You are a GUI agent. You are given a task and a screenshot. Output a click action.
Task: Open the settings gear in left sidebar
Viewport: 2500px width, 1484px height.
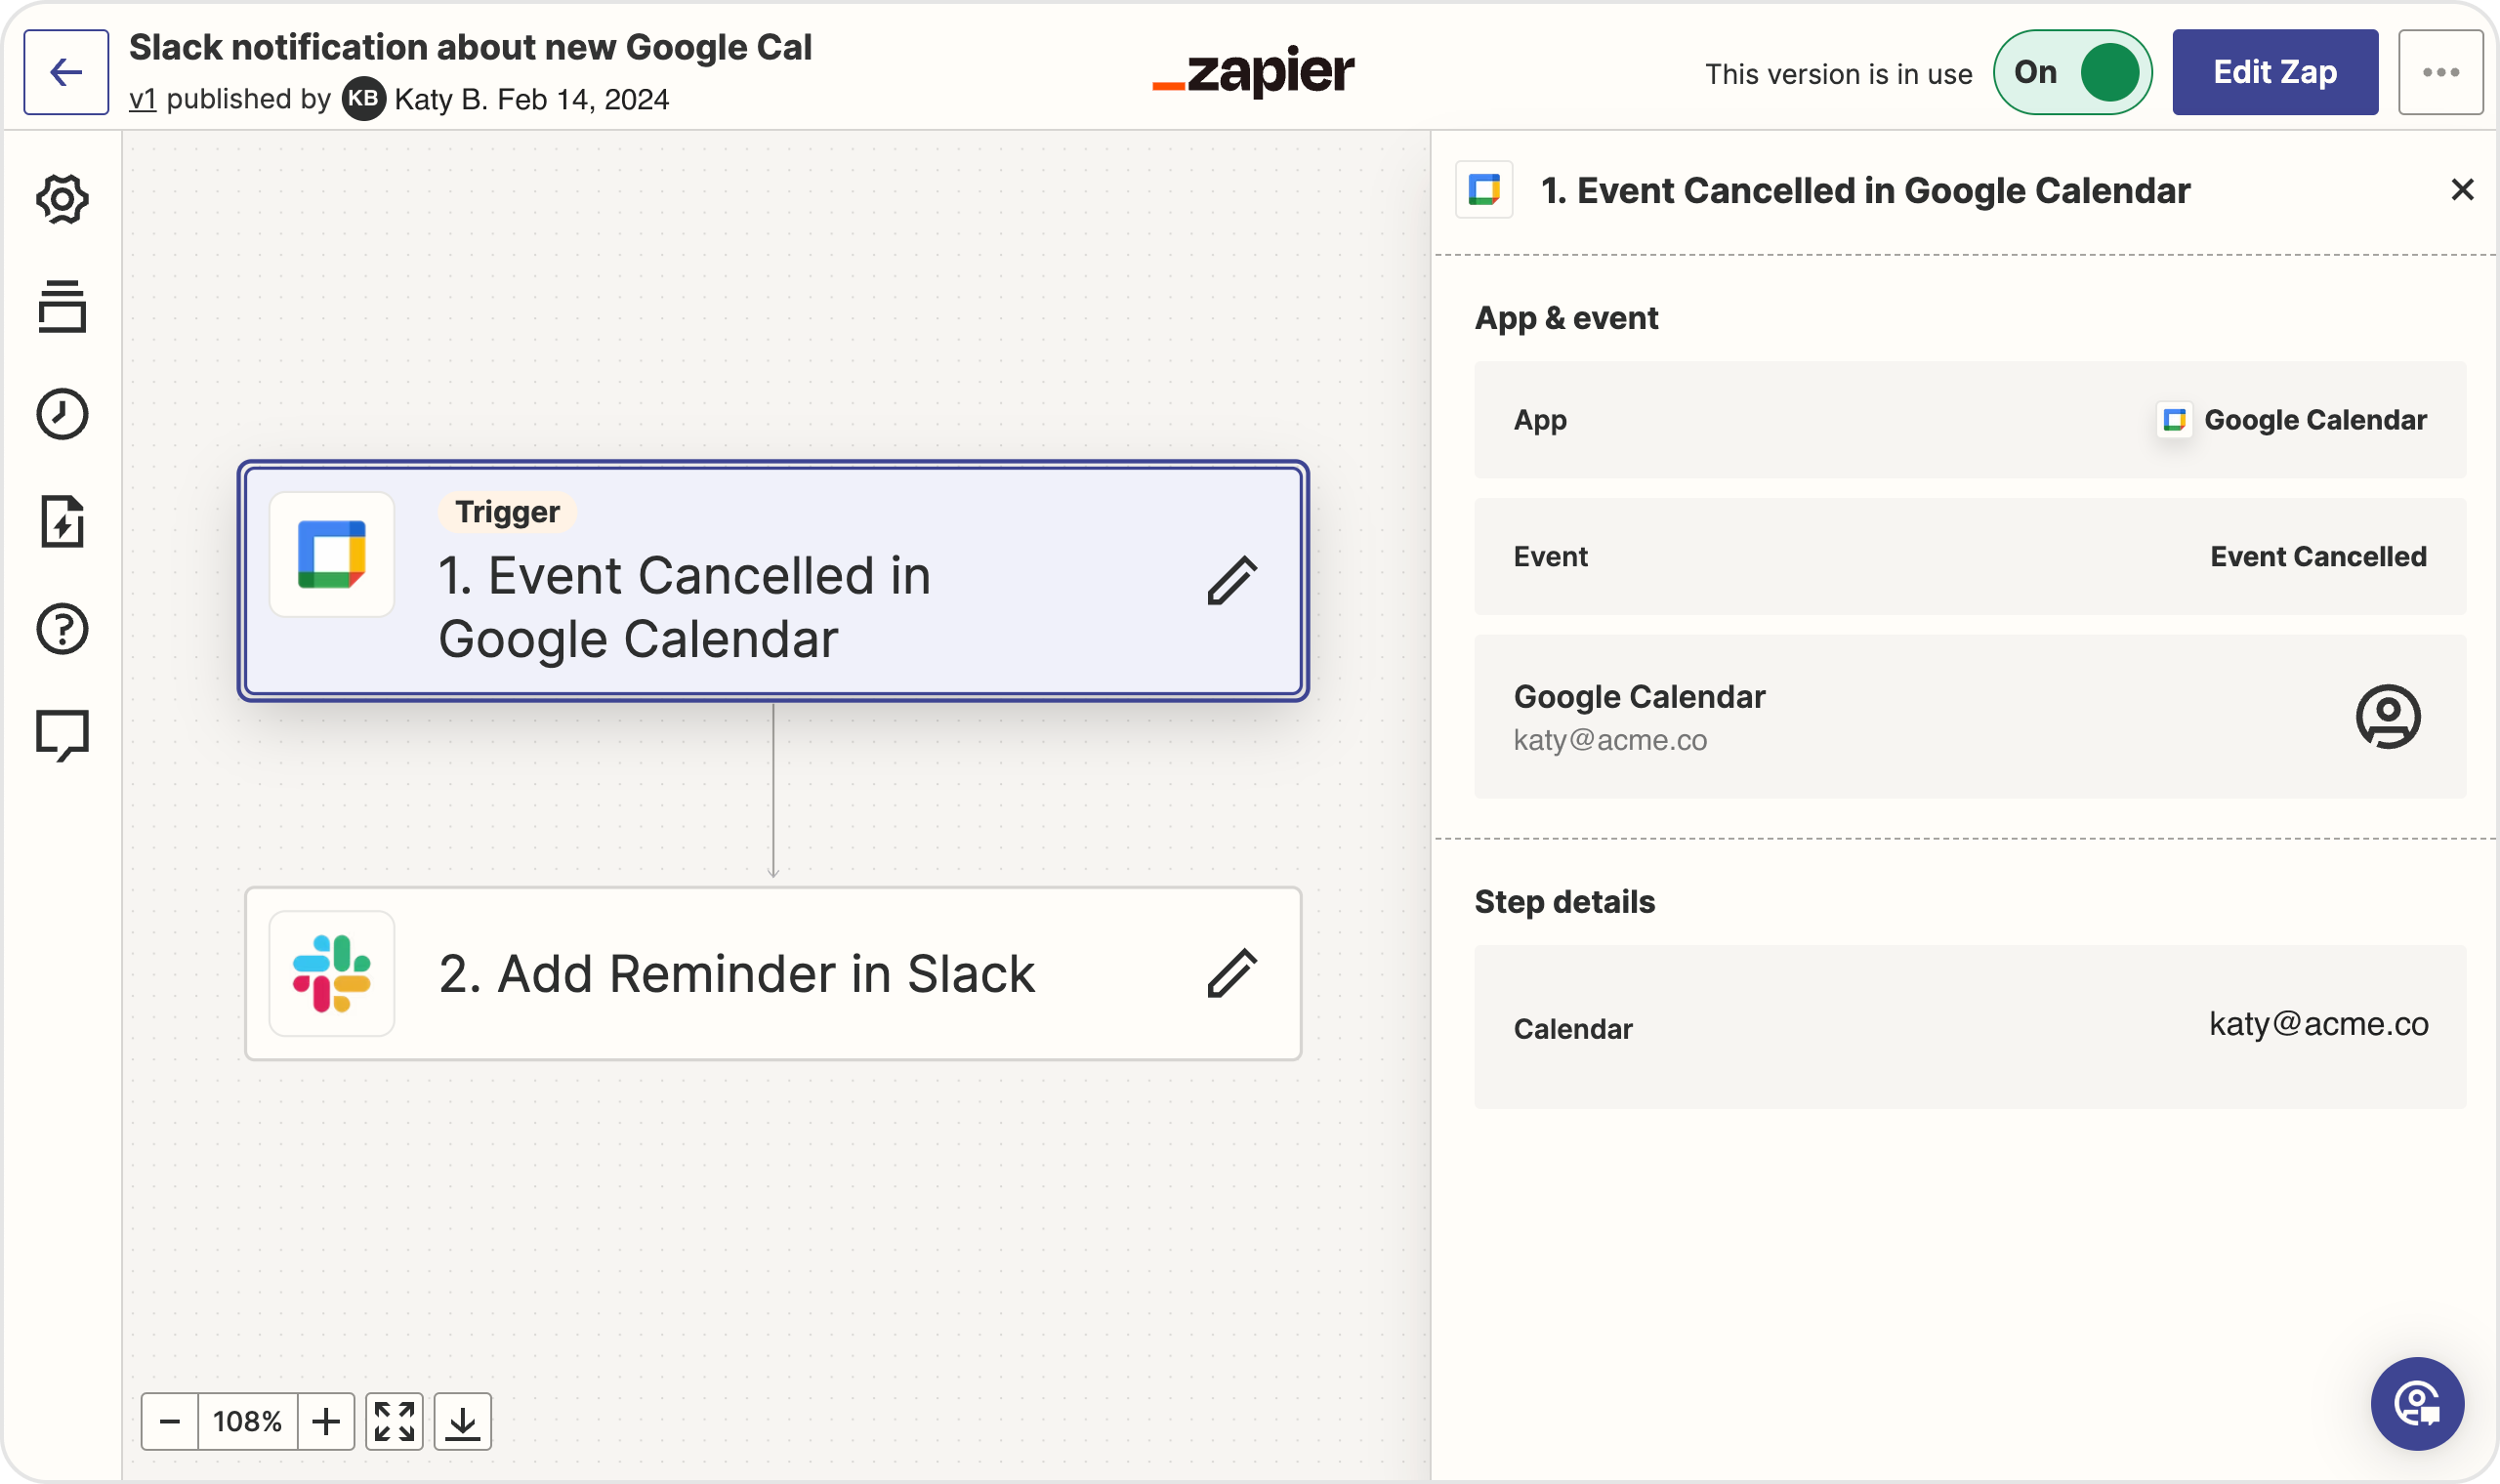coord(62,199)
